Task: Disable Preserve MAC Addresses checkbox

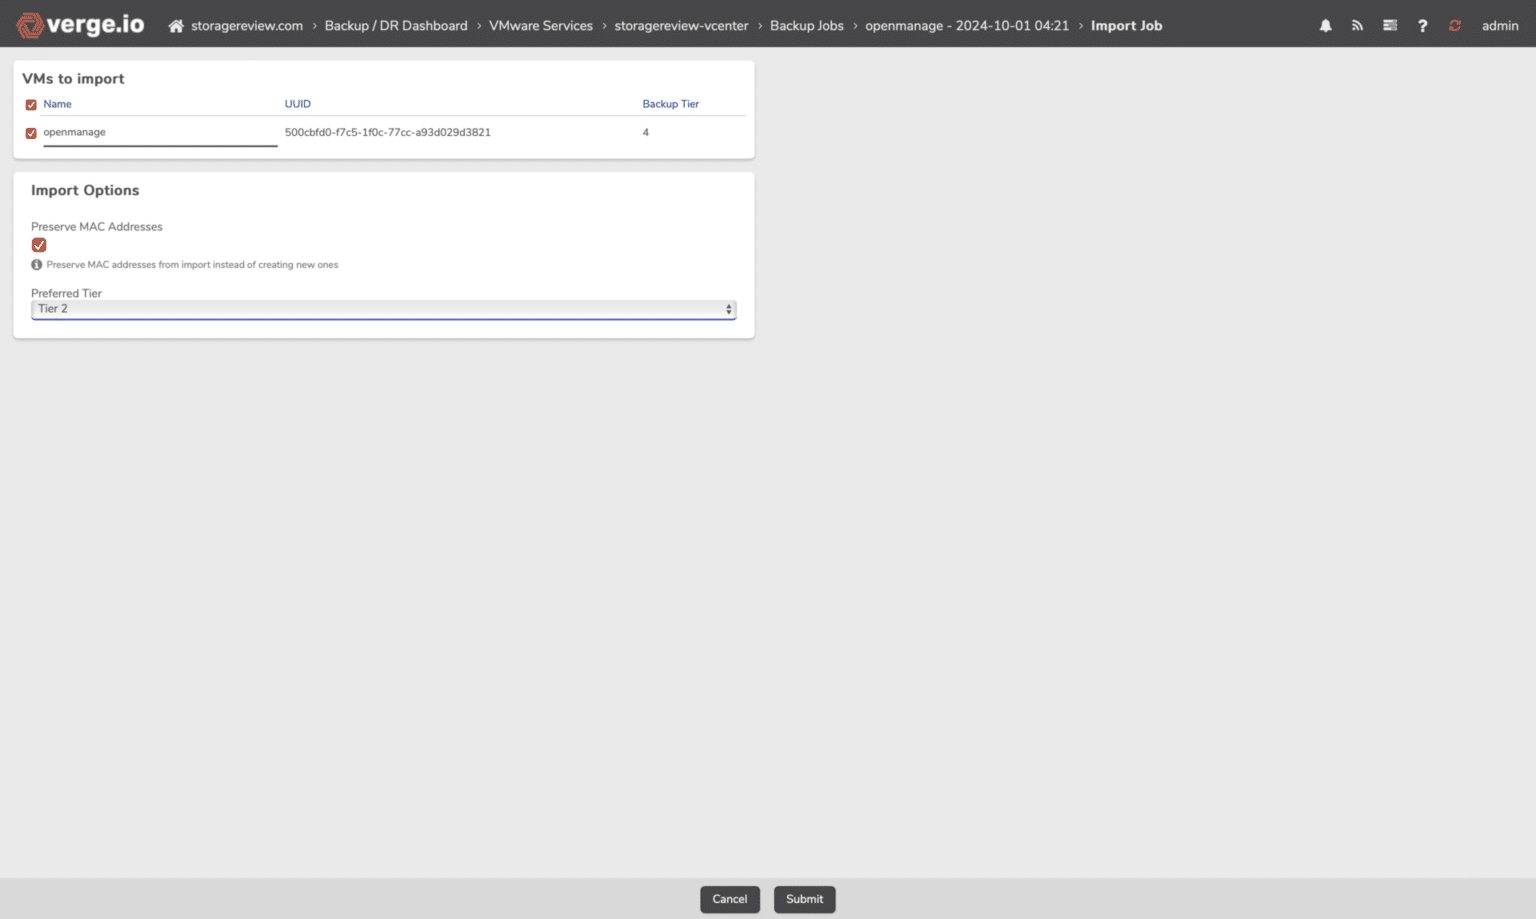Action: 39,245
